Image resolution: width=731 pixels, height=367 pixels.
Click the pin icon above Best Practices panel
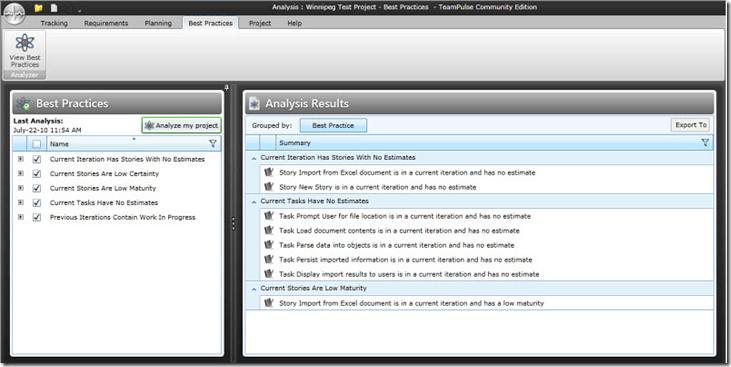[x=227, y=87]
